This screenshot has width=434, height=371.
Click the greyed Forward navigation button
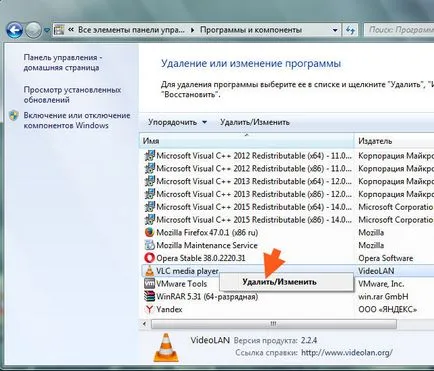[33, 30]
